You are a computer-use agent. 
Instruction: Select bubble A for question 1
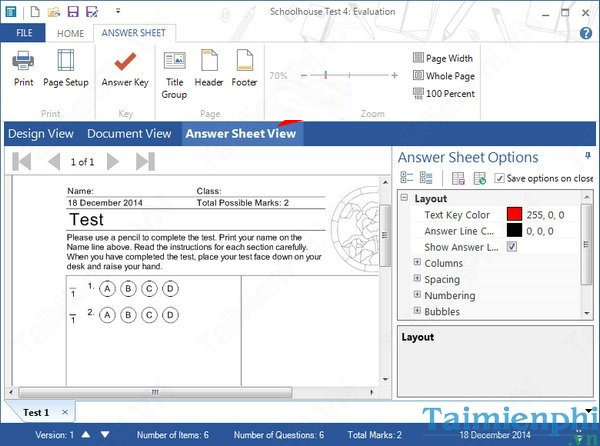(107, 289)
